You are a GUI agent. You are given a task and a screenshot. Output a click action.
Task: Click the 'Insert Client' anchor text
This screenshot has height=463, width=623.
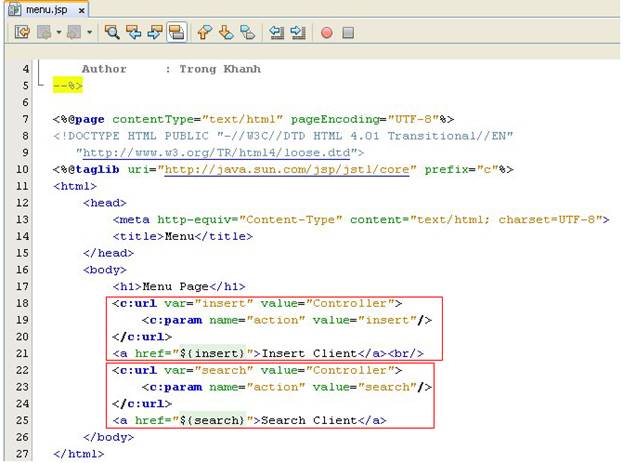pyautogui.click(x=309, y=353)
